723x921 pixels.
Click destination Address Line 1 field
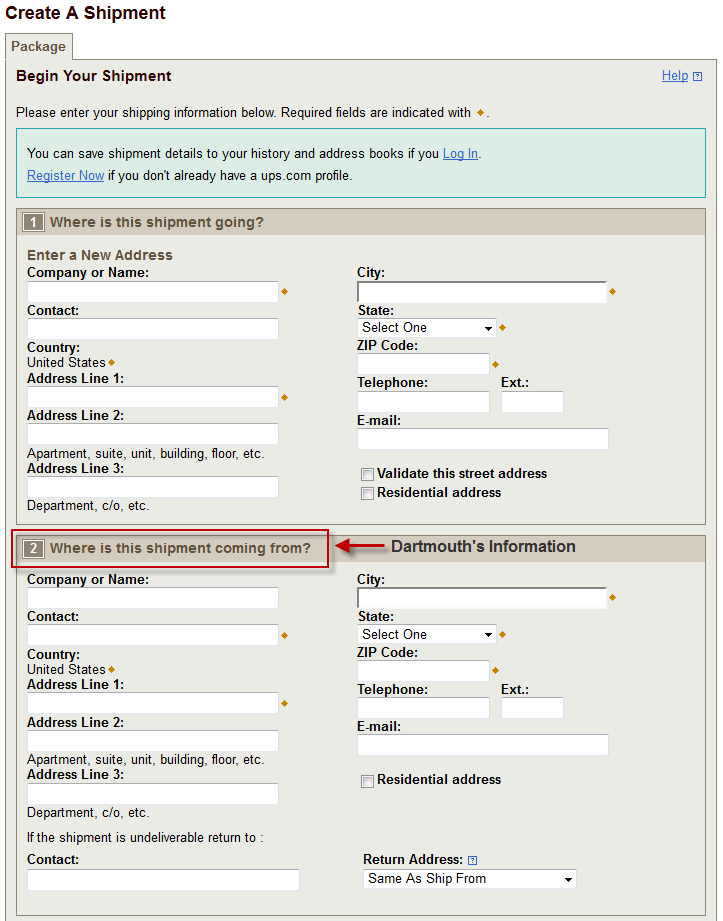(152, 397)
